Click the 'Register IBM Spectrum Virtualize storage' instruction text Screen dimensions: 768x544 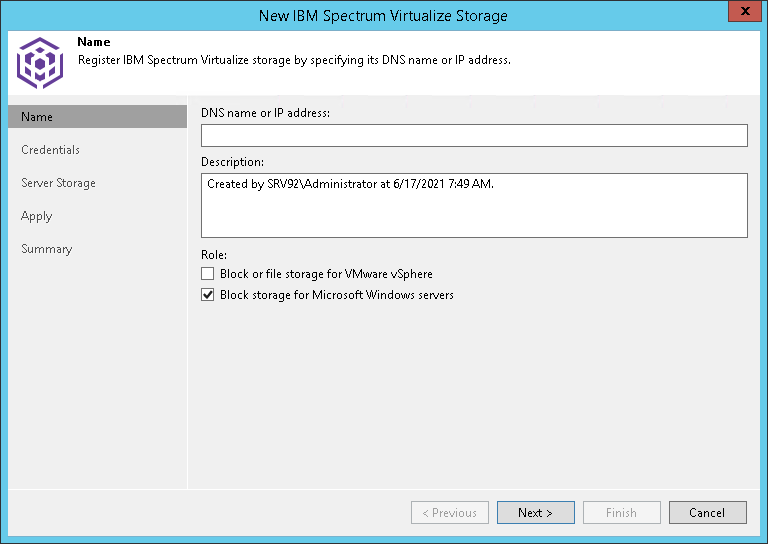[294, 60]
